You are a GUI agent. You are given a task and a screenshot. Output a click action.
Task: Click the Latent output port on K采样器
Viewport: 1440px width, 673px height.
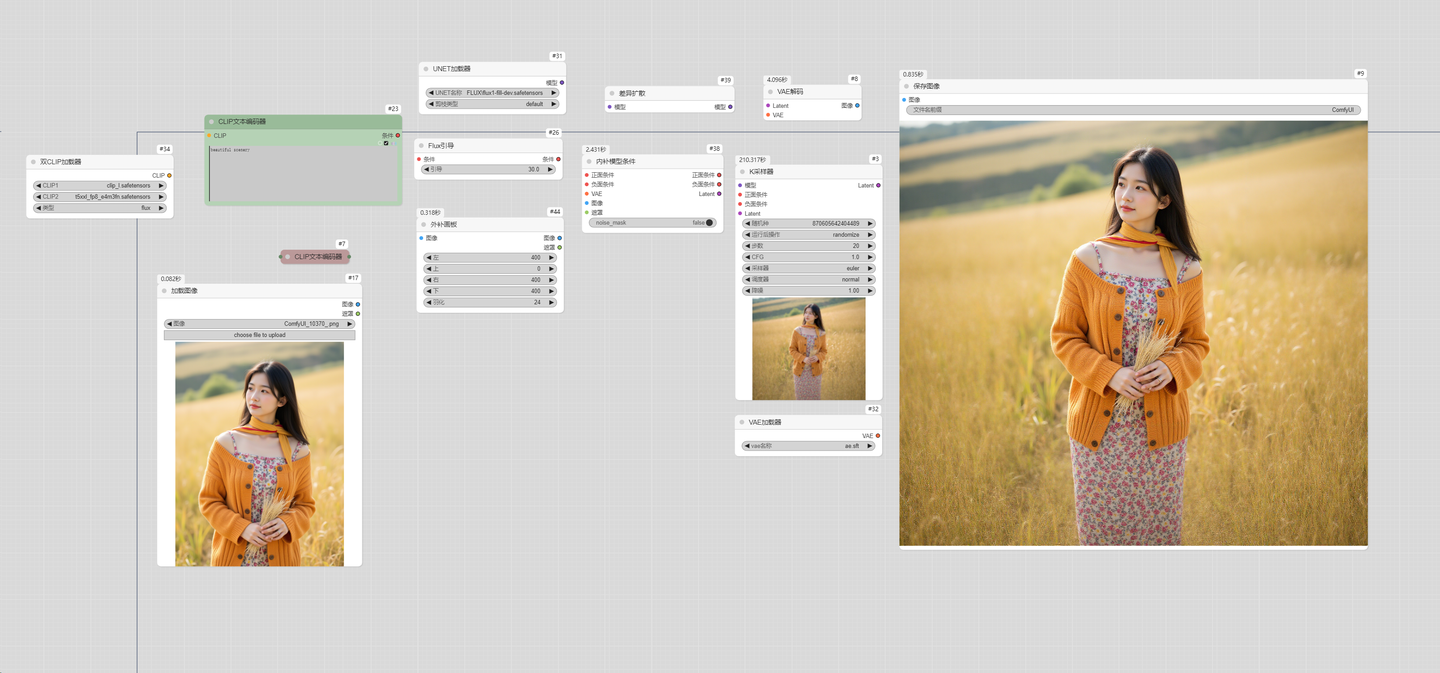click(x=878, y=185)
